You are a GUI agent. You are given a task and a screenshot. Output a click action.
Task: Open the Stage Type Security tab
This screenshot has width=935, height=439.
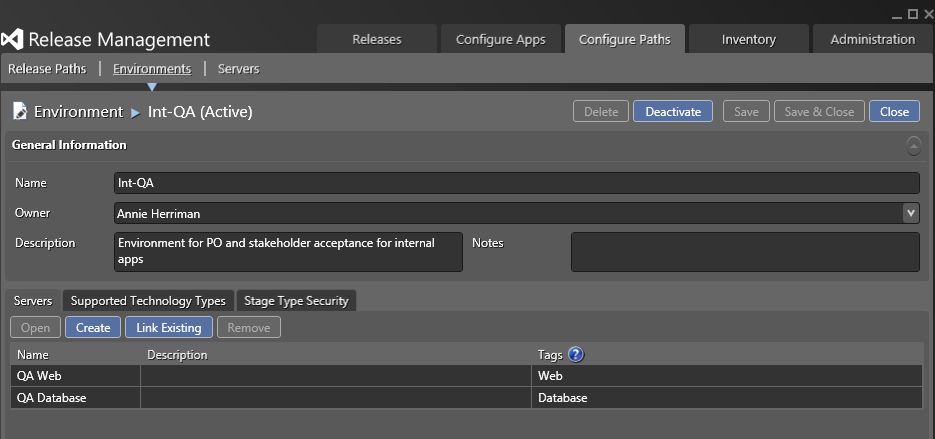pyautogui.click(x=297, y=300)
